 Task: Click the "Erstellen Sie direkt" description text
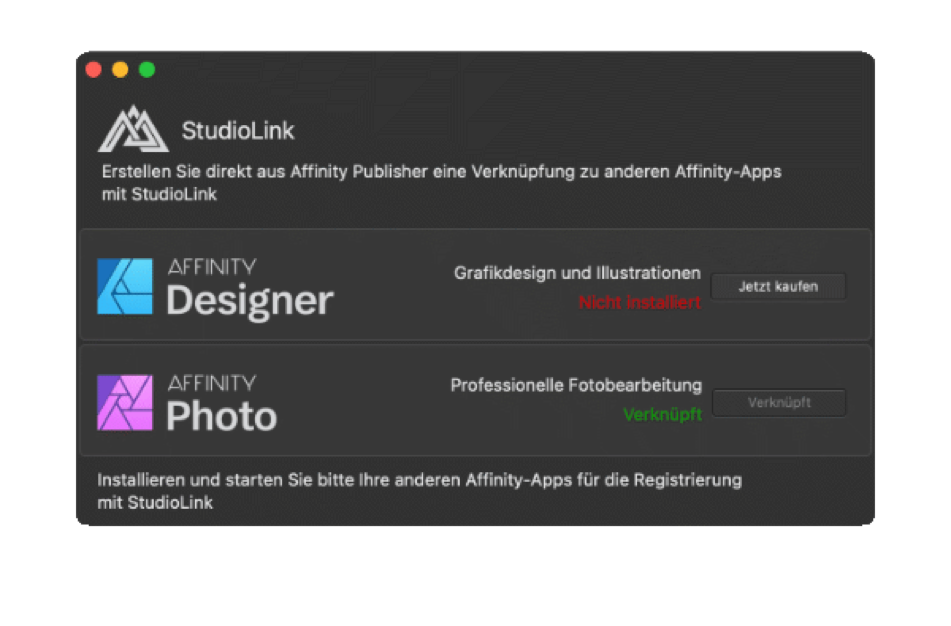point(440,172)
